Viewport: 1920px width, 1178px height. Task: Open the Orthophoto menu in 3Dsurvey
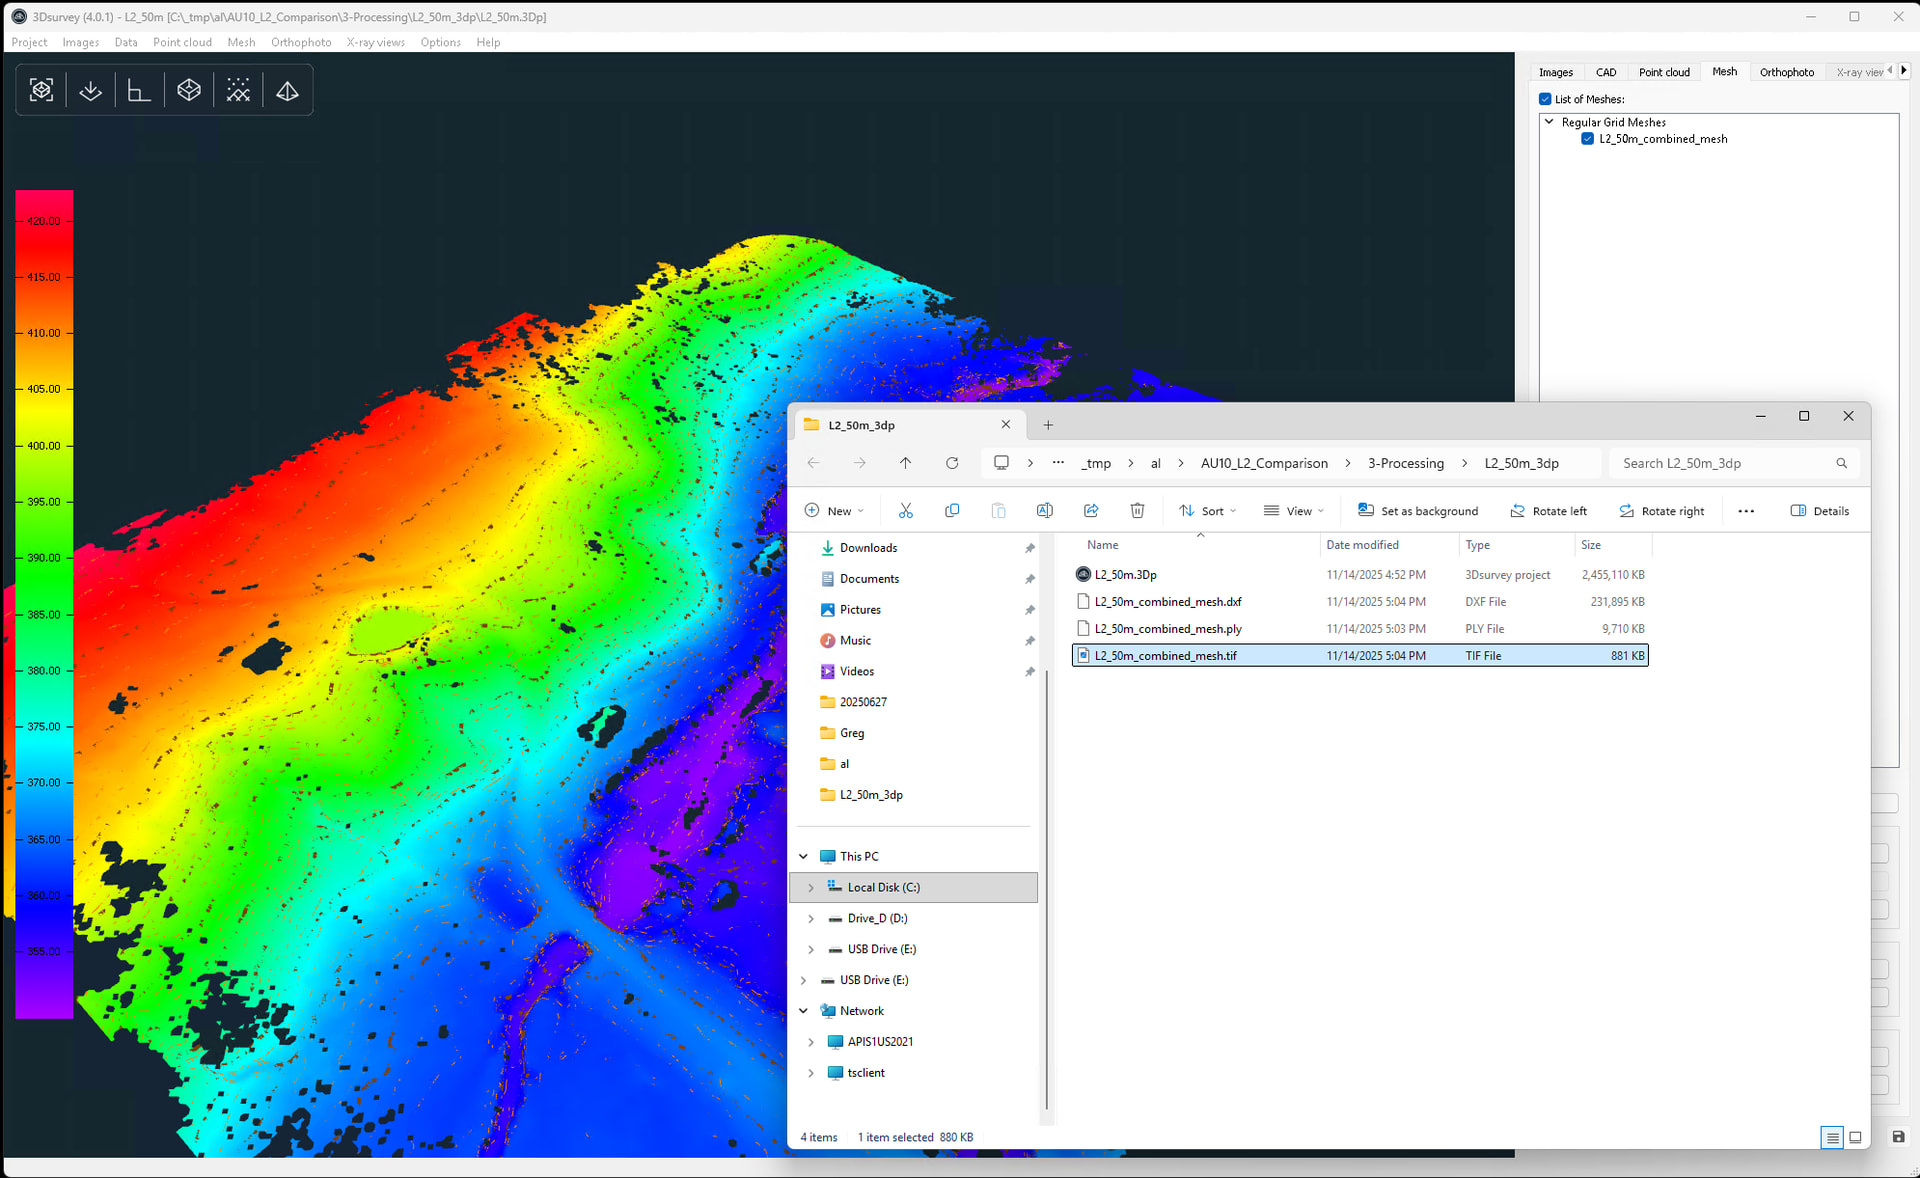[x=301, y=42]
